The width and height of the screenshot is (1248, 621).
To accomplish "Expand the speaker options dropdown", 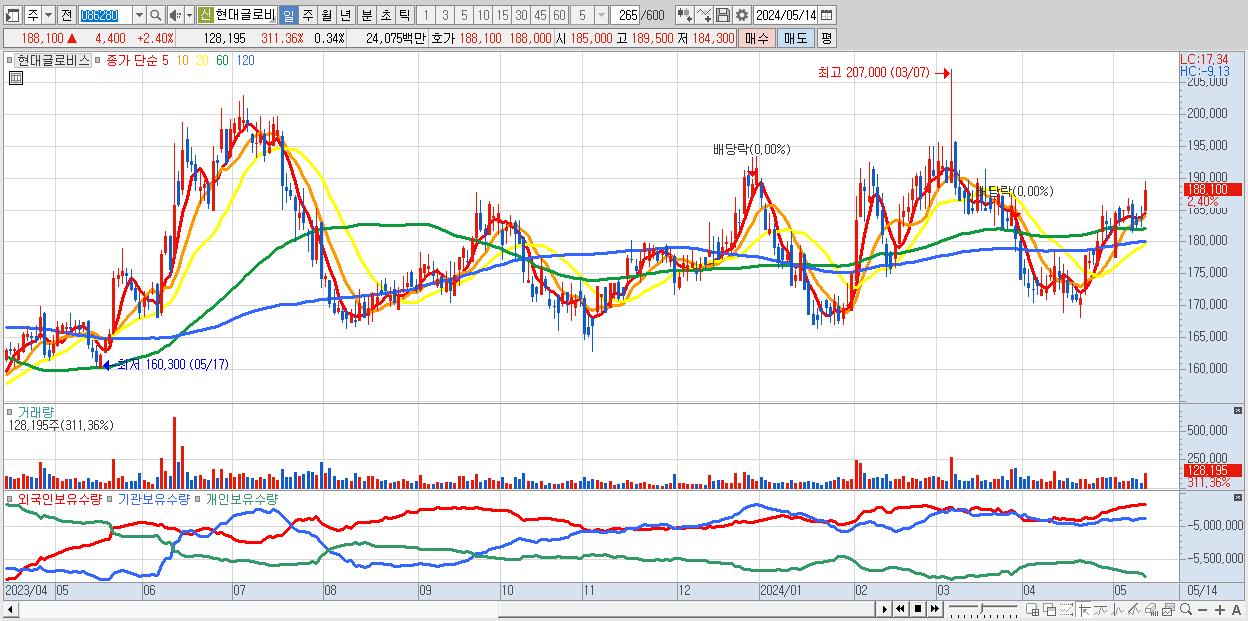I will coord(189,16).
